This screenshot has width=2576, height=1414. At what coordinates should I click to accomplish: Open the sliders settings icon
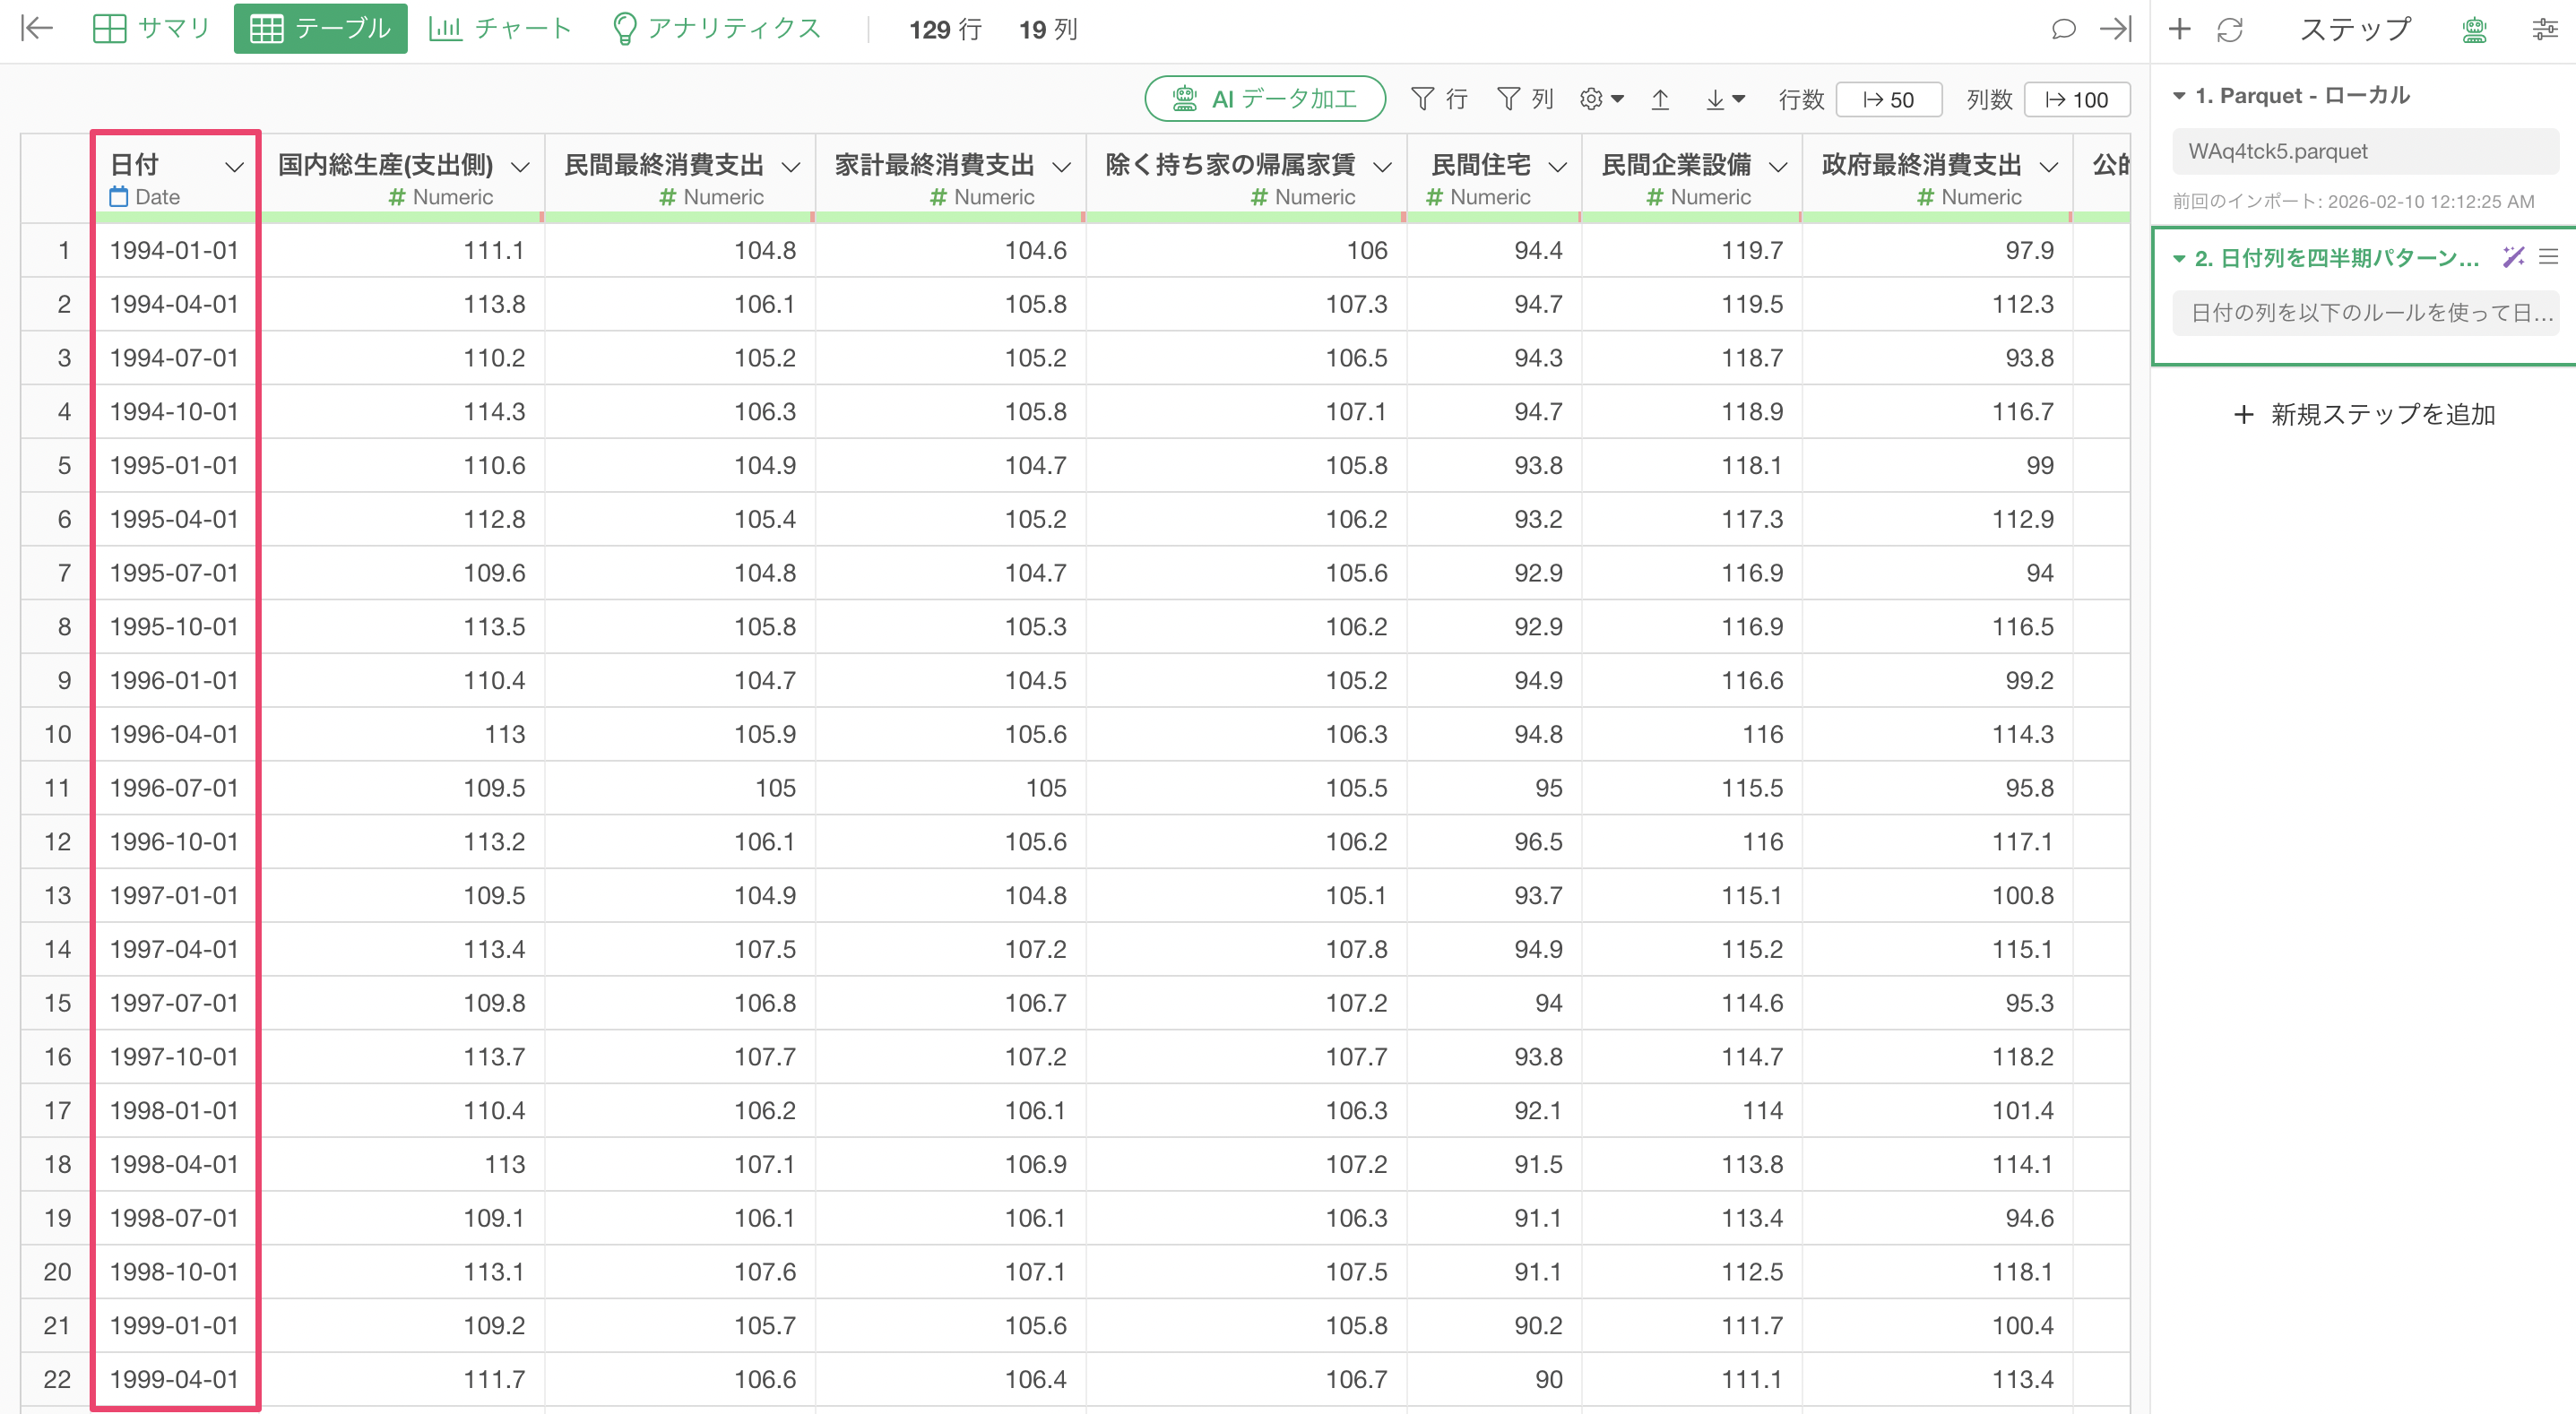coord(2544,29)
